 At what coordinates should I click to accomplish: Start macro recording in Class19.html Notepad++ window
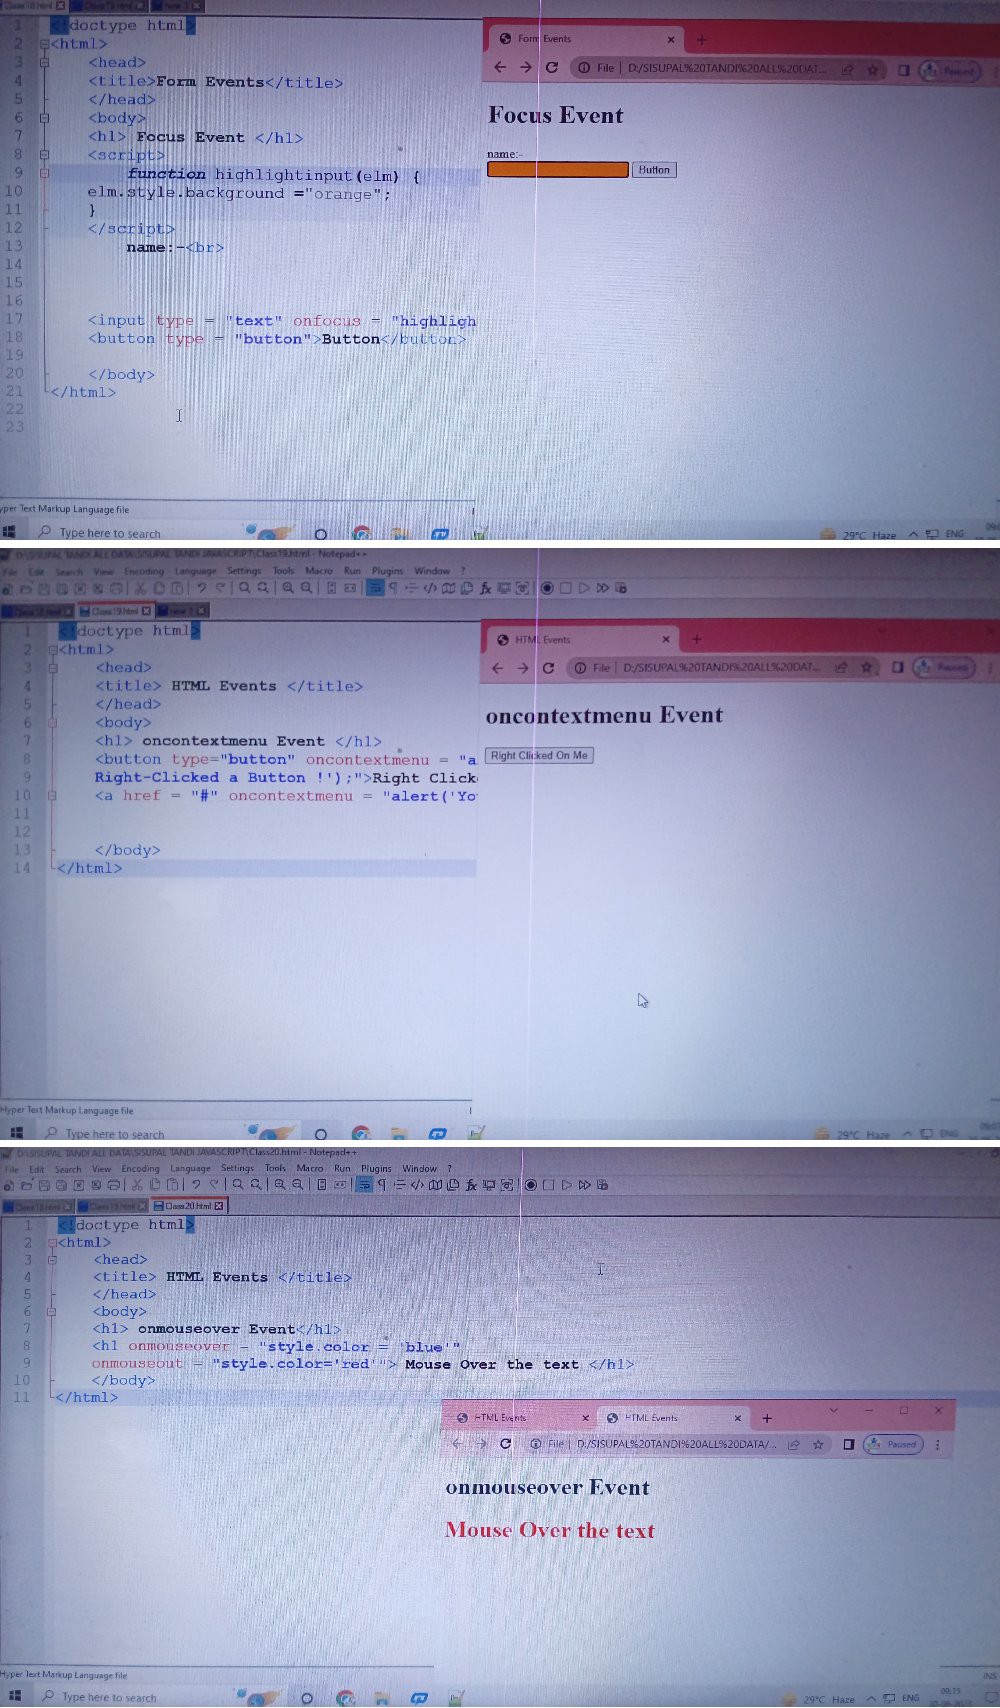pos(547,588)
